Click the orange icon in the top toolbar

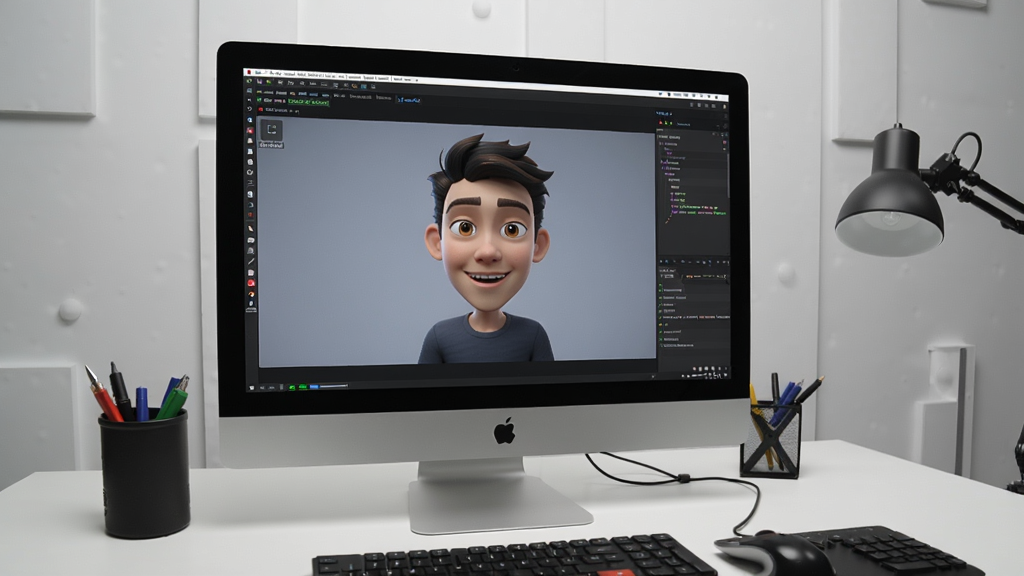(x=355, y=86)
